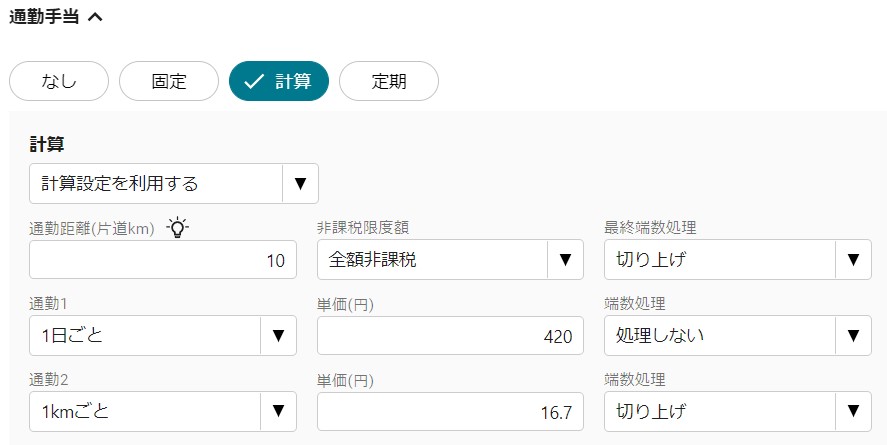Image resolution: width=887 pixels, height=445 pixels.
Task: Click the 単価 field showing 16.7
Action: 450,412
